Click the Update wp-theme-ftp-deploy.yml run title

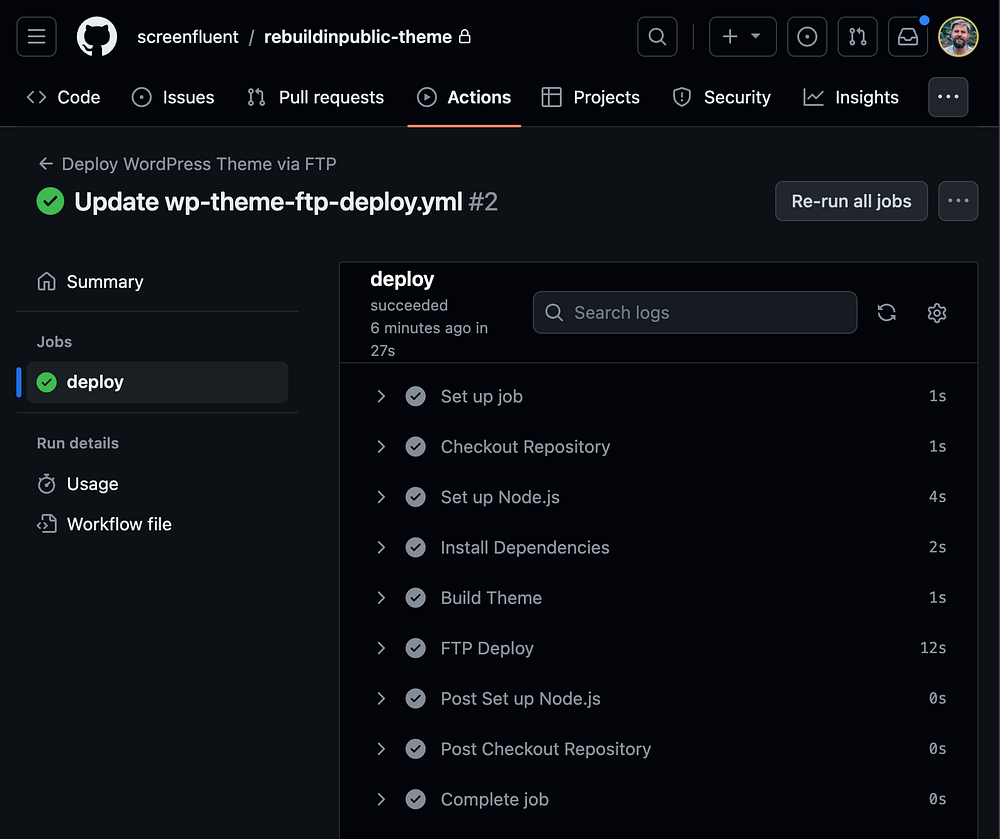tap(268, 201)
